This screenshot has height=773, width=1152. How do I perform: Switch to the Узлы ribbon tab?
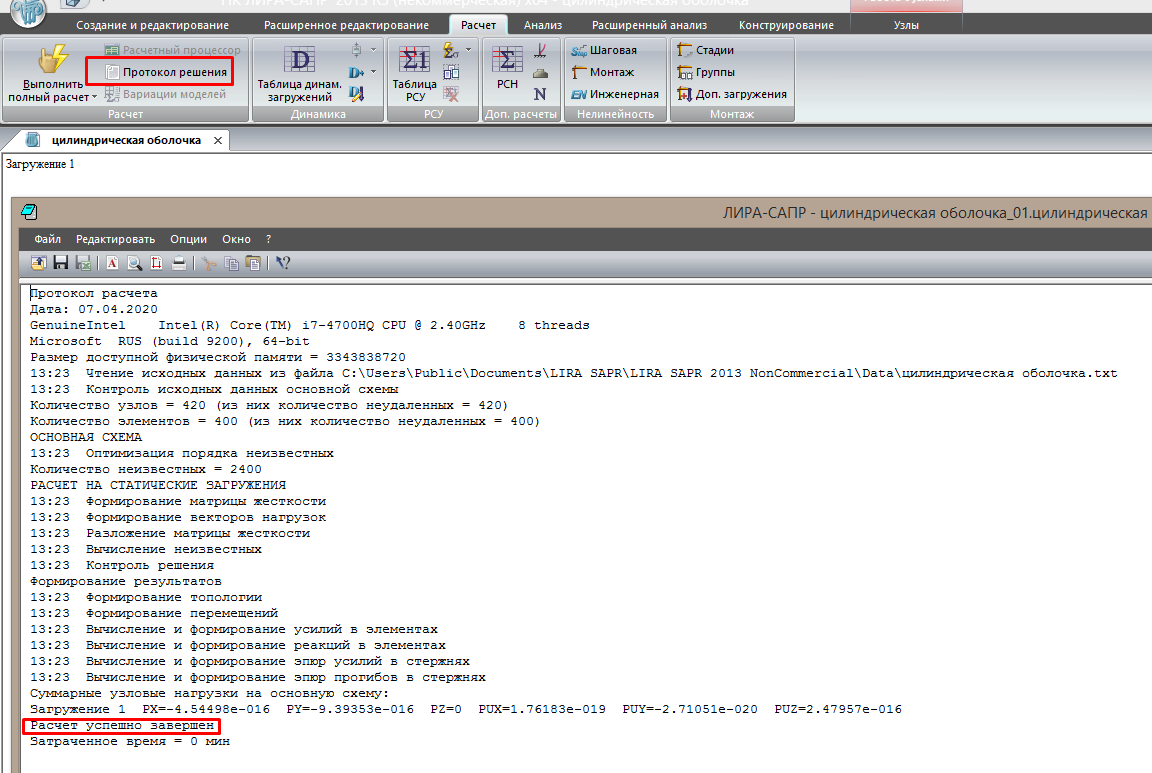pos(906,25)
